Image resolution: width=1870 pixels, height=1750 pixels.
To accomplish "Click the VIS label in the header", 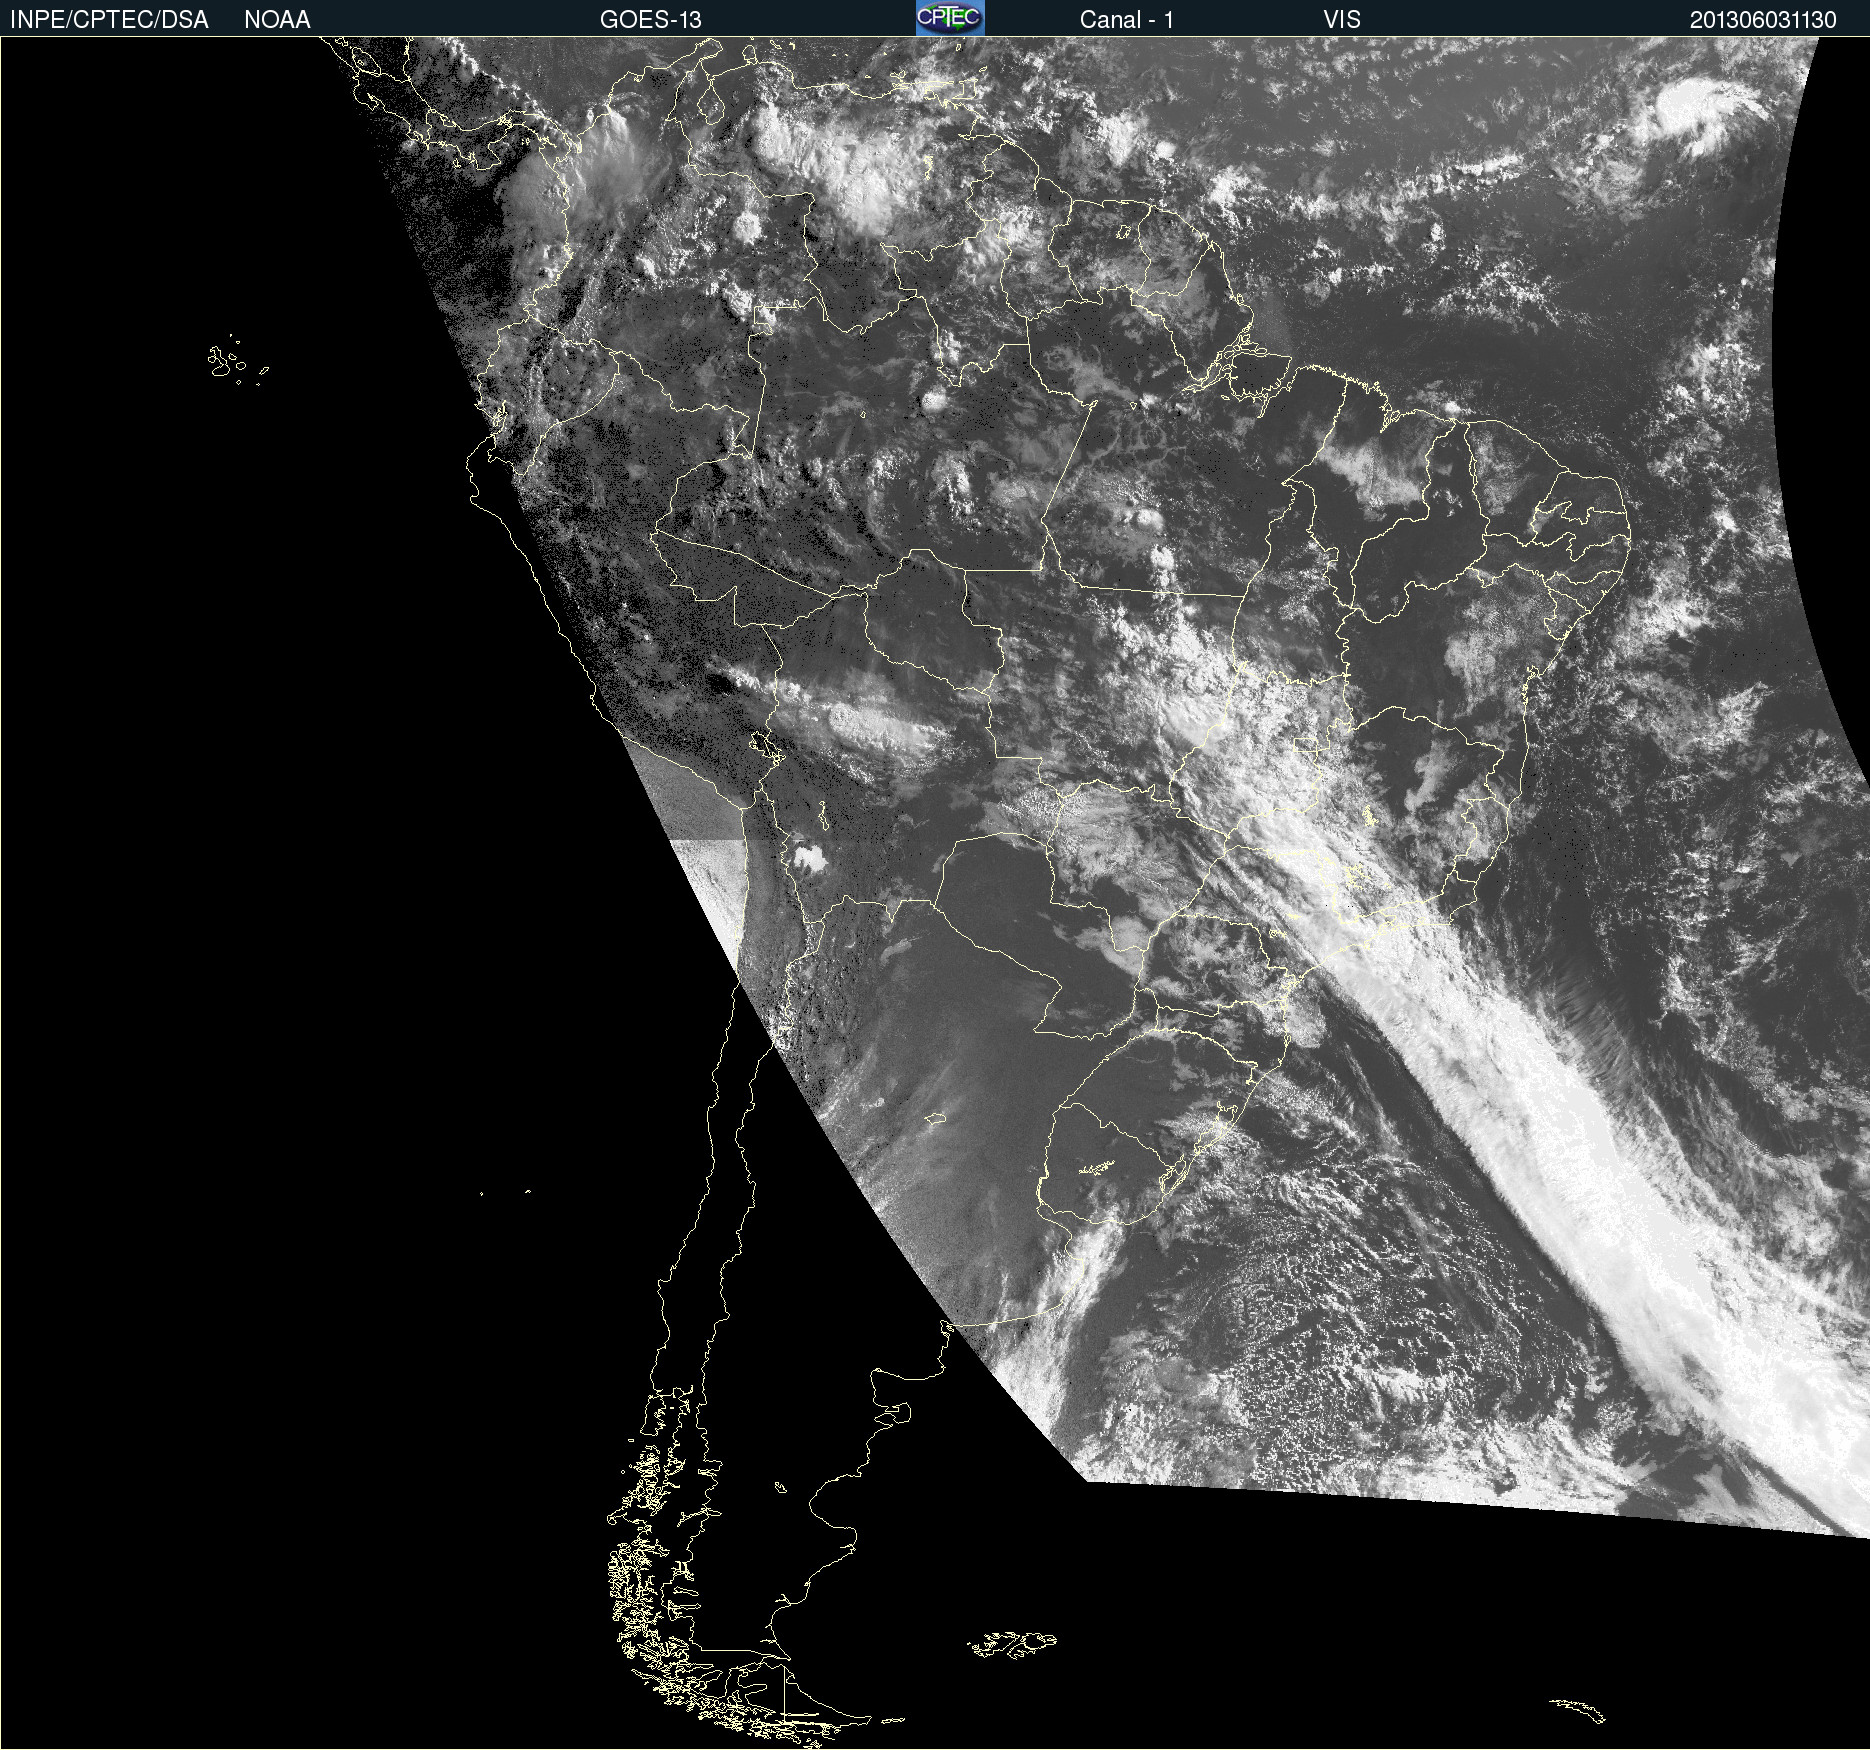I will [x=1341, y=19].
